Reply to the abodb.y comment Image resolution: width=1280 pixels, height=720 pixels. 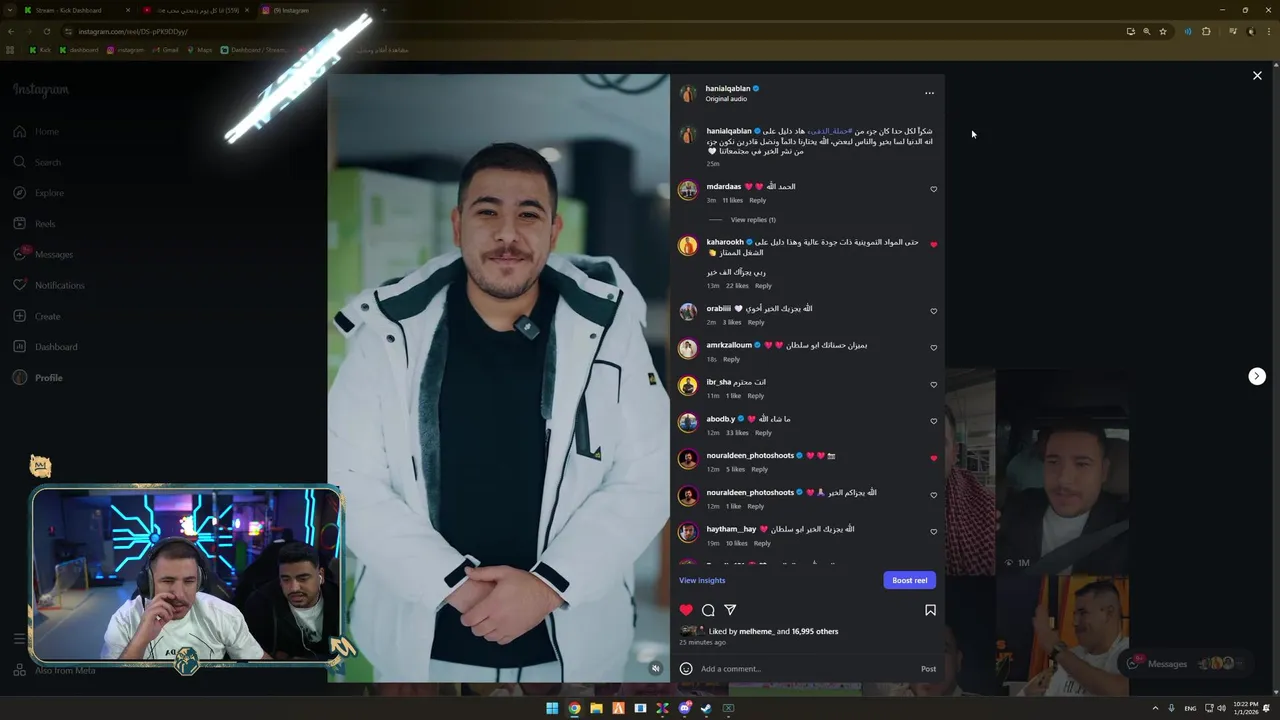coord(763,433)
